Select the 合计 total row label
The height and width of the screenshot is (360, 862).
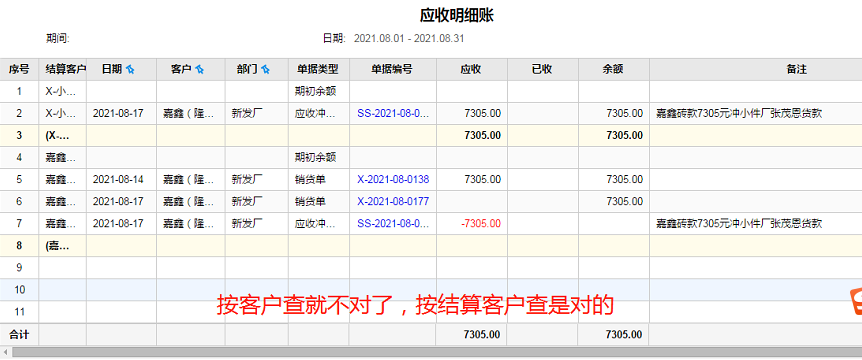click(x=19, y=334)
